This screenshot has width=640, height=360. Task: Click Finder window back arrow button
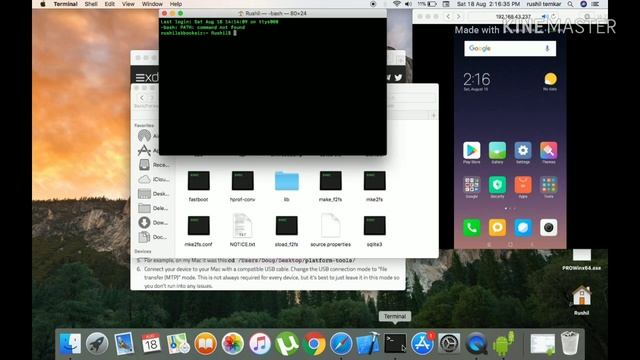pos(142,98)
